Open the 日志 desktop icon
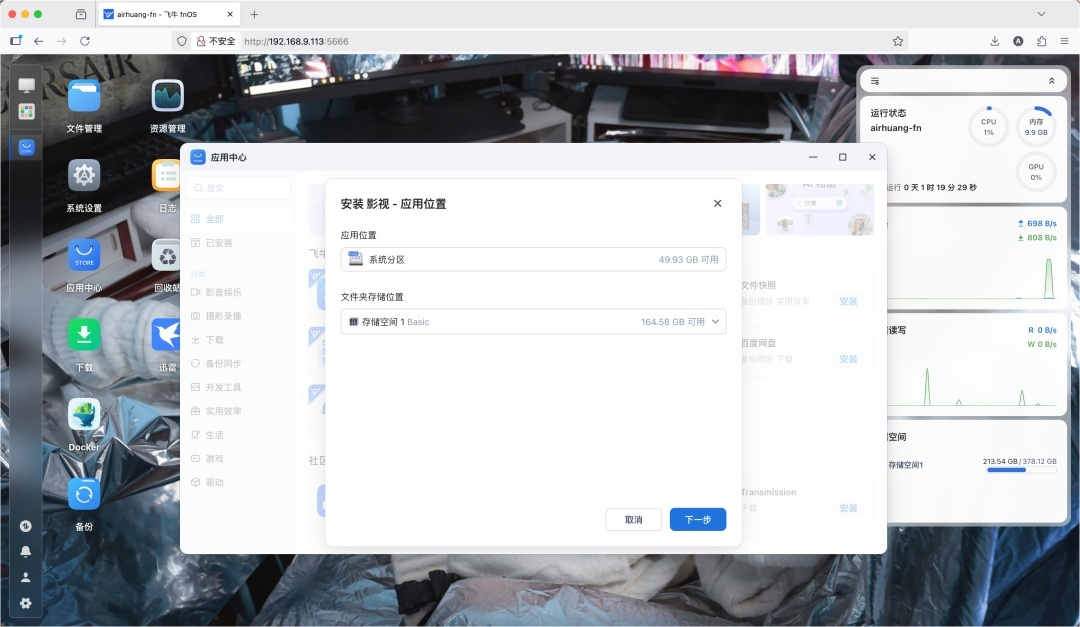Image resolution: width=1080 pixels, height=627 pixels. (166, 176)
